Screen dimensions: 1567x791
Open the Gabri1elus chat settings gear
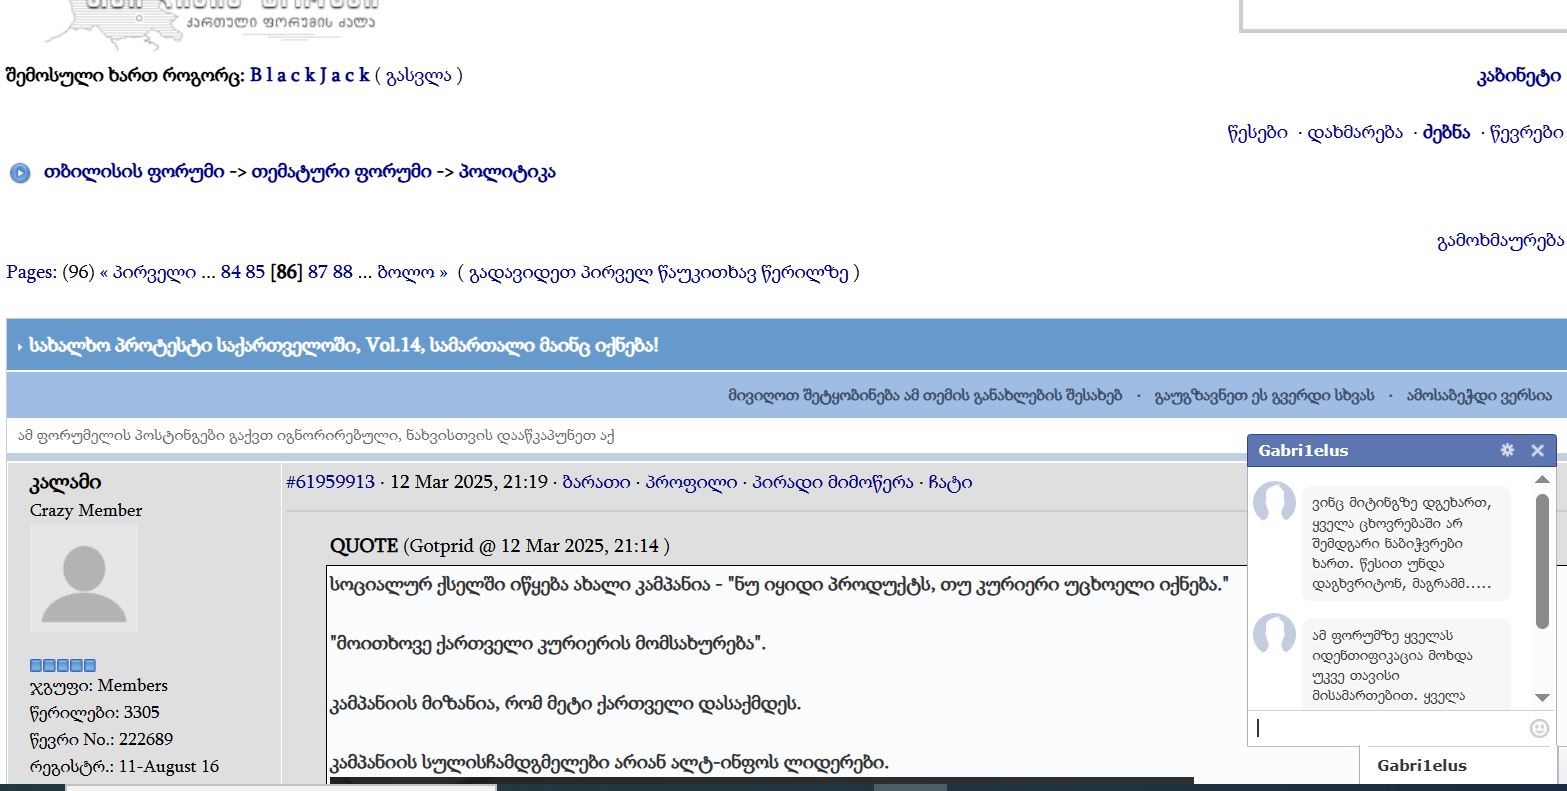[1507, 451]
